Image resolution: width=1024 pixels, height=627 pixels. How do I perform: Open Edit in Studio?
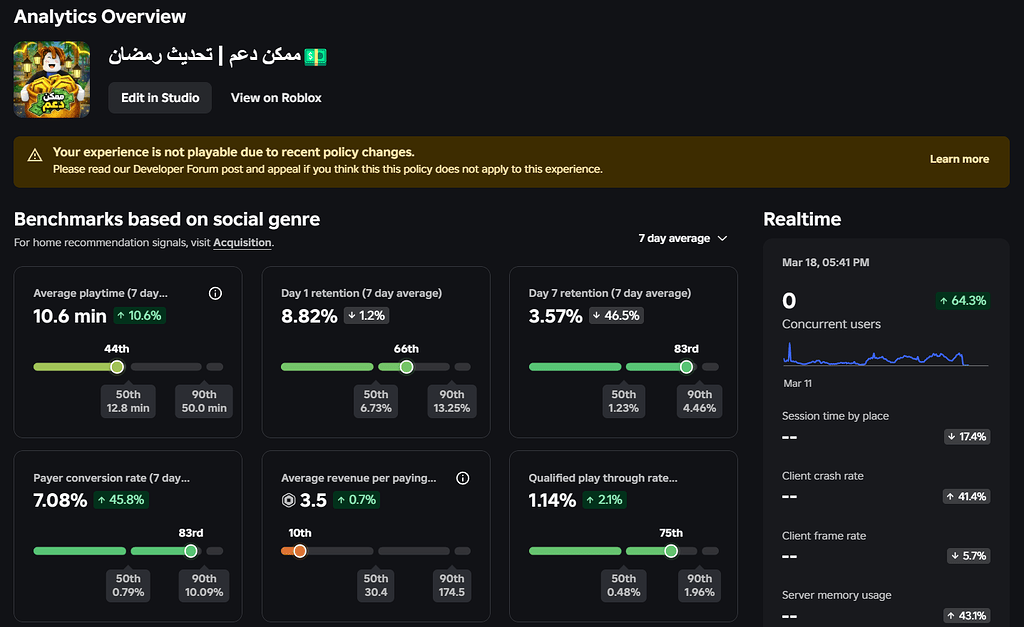[x=160, y=98]
